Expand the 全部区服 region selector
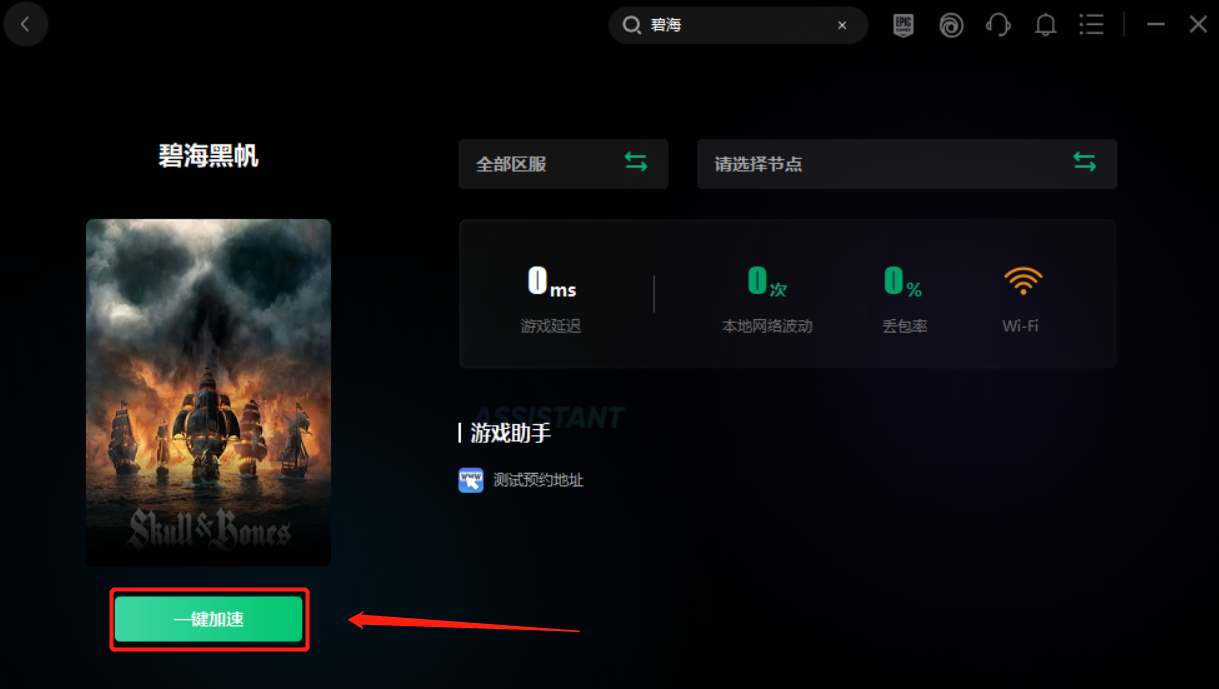1219x689 pixels. coord(563,164)
